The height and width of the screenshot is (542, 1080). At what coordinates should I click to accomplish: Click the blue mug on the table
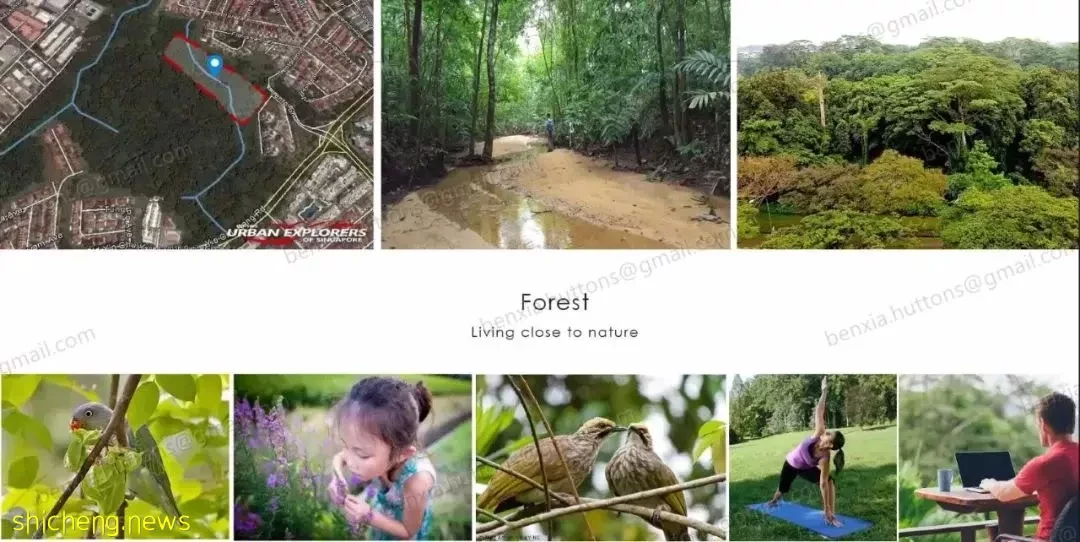(x=945, y=479)
